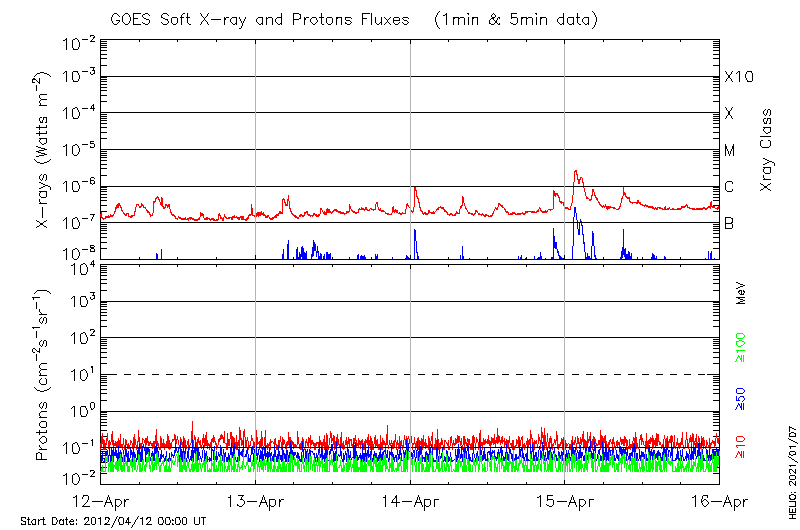Image resolution: width=800 pixels, height=530 pixels.
Task: Select the B X-ray class label
Action: coord(729,224)
